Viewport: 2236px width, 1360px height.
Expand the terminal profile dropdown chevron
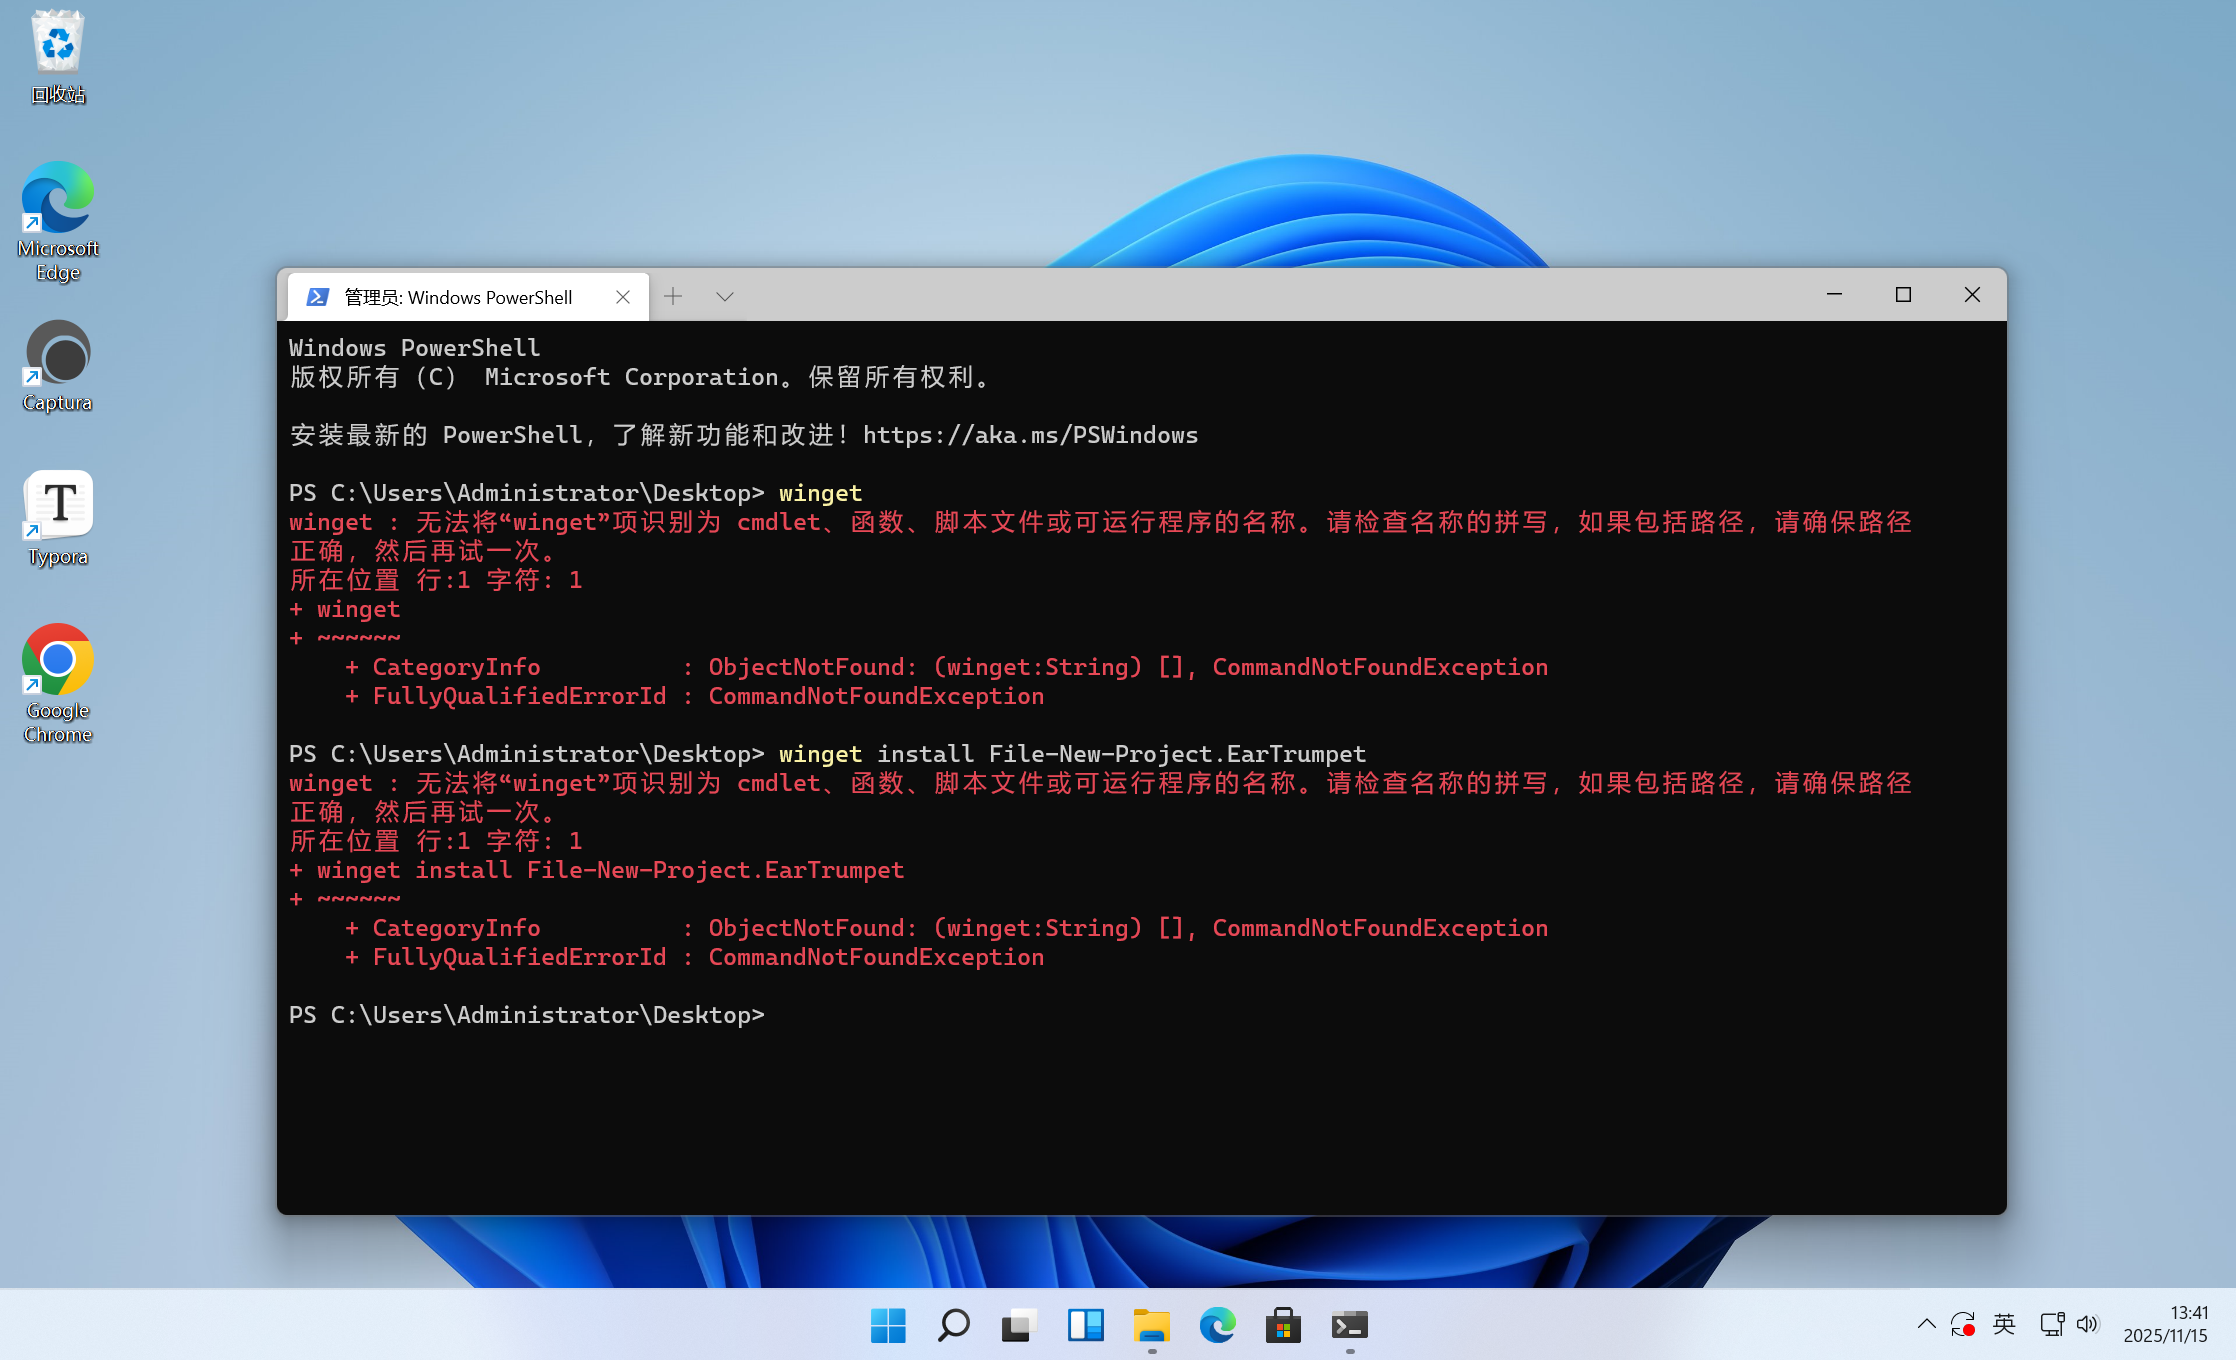tap(725, 296)
